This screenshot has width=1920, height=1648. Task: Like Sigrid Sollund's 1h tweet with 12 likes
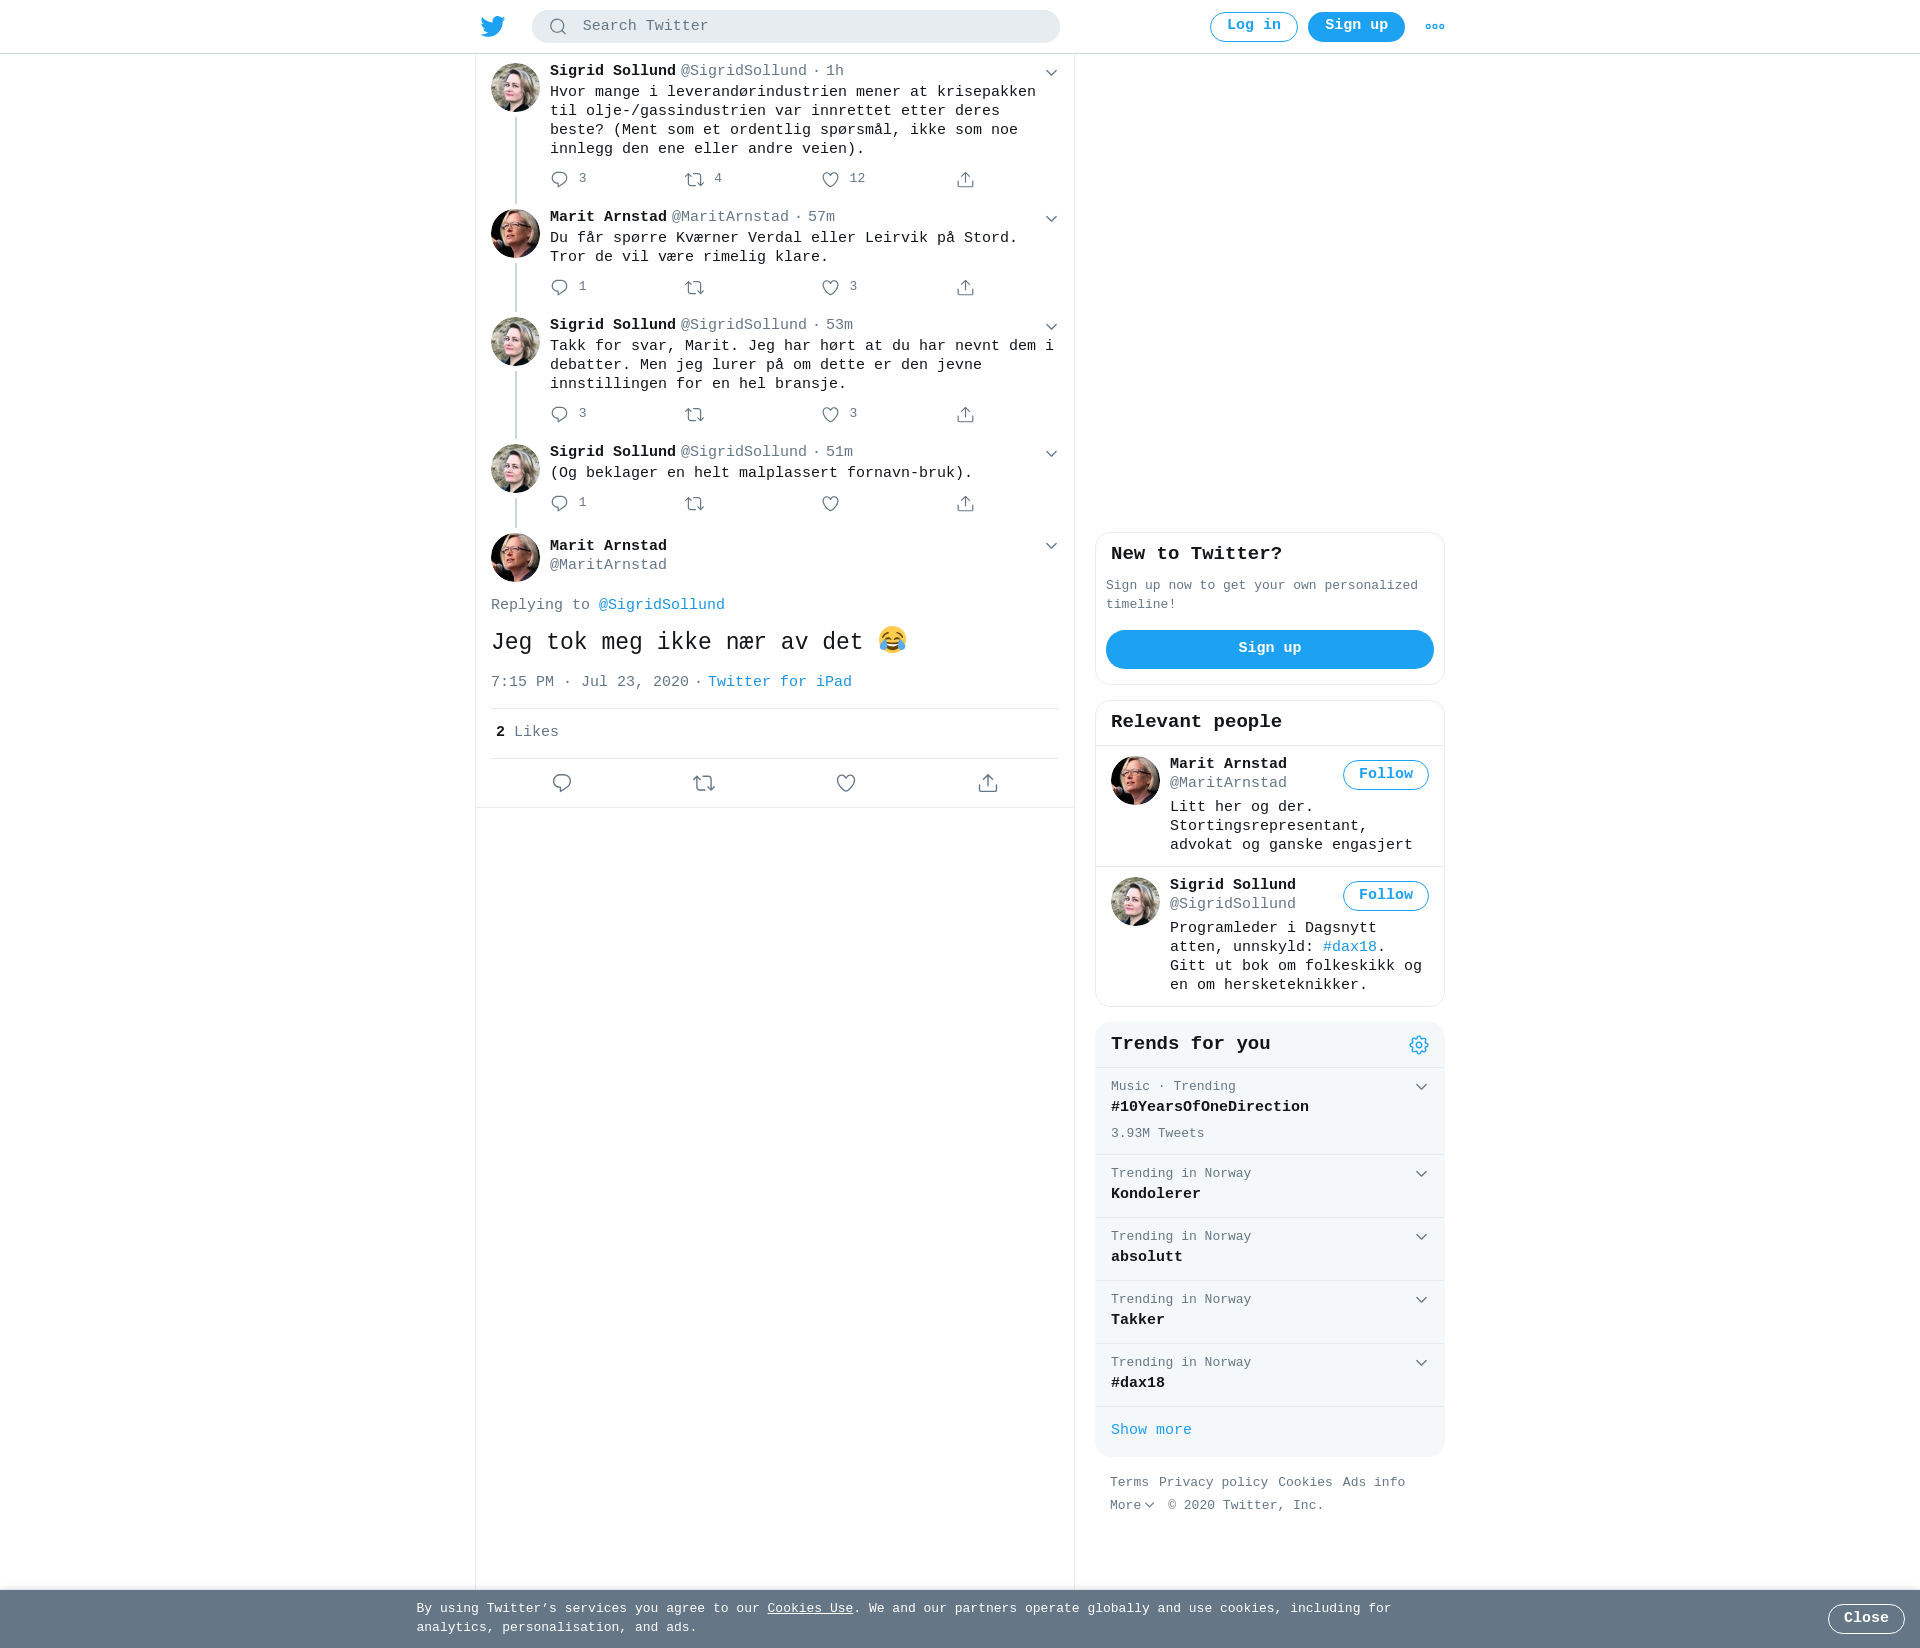point(830,179)
